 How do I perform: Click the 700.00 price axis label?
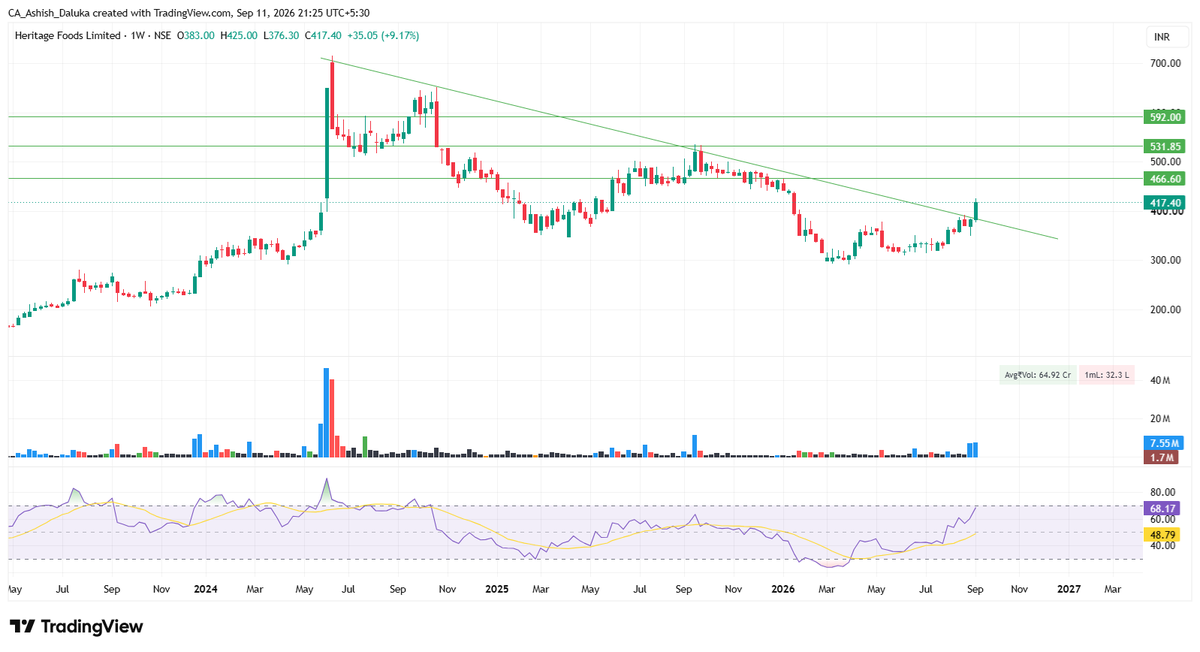click(1166, 63)
